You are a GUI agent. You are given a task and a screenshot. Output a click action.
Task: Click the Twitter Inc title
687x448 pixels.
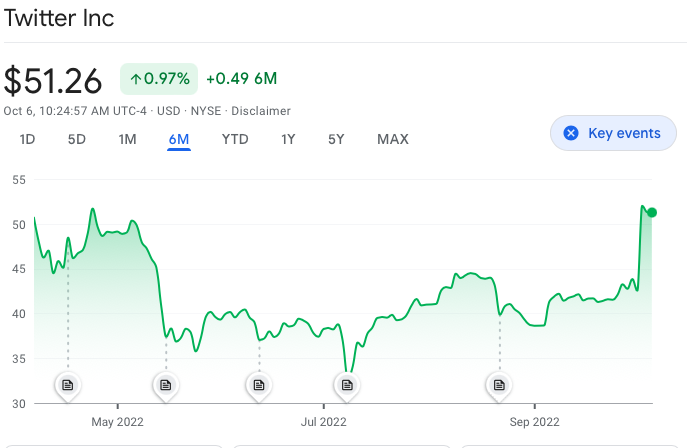[59, 18]
